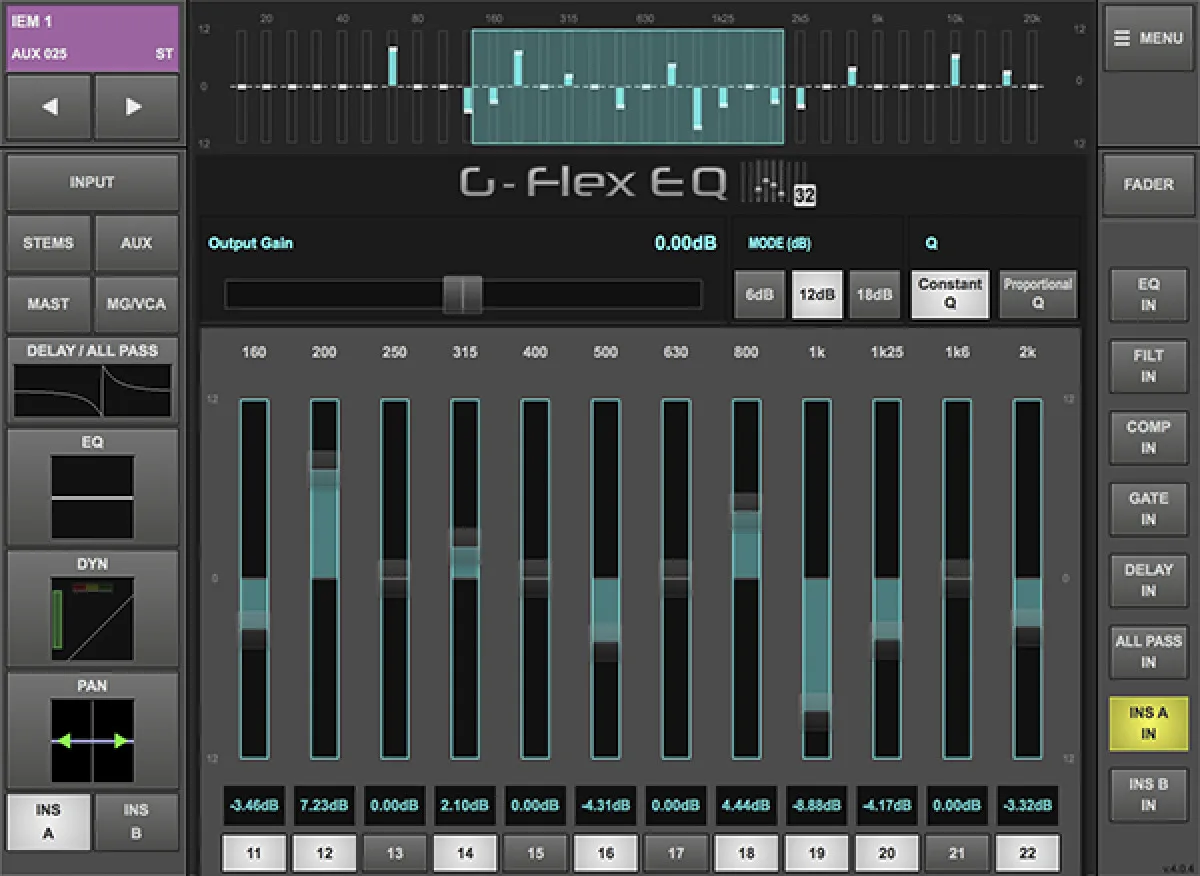Viewport: 1200px width, 876px height.
Task: Click the -8.88dB gain value field
Action: click(x=816, y=806)
